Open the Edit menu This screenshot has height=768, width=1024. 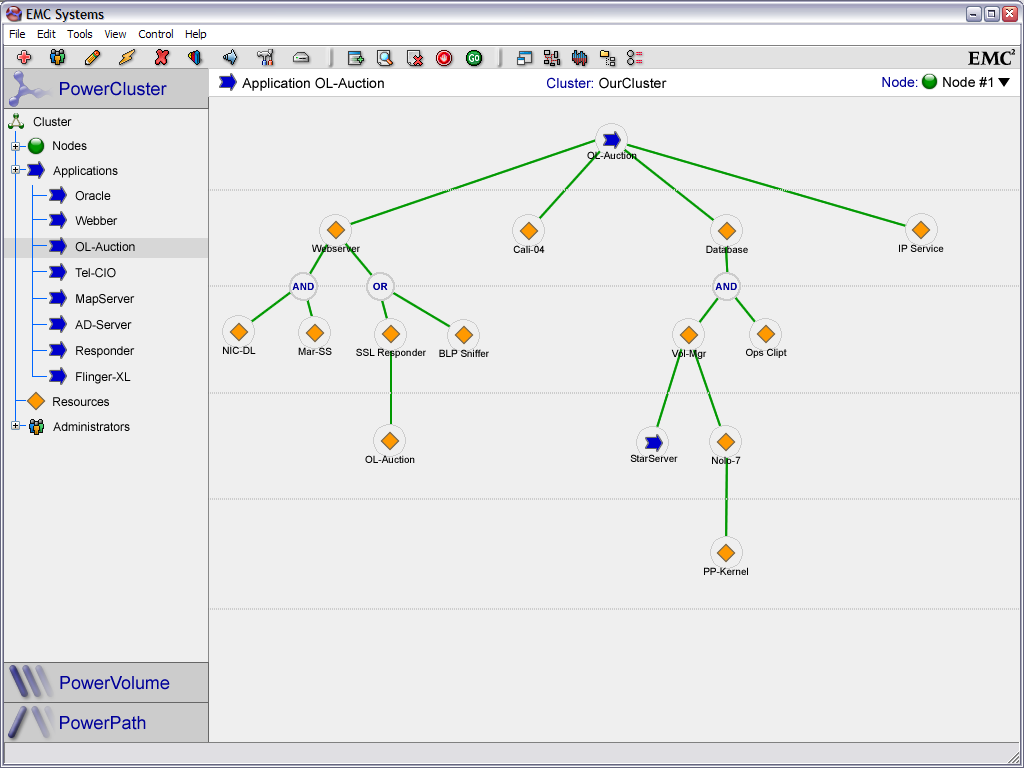point(46,34)
